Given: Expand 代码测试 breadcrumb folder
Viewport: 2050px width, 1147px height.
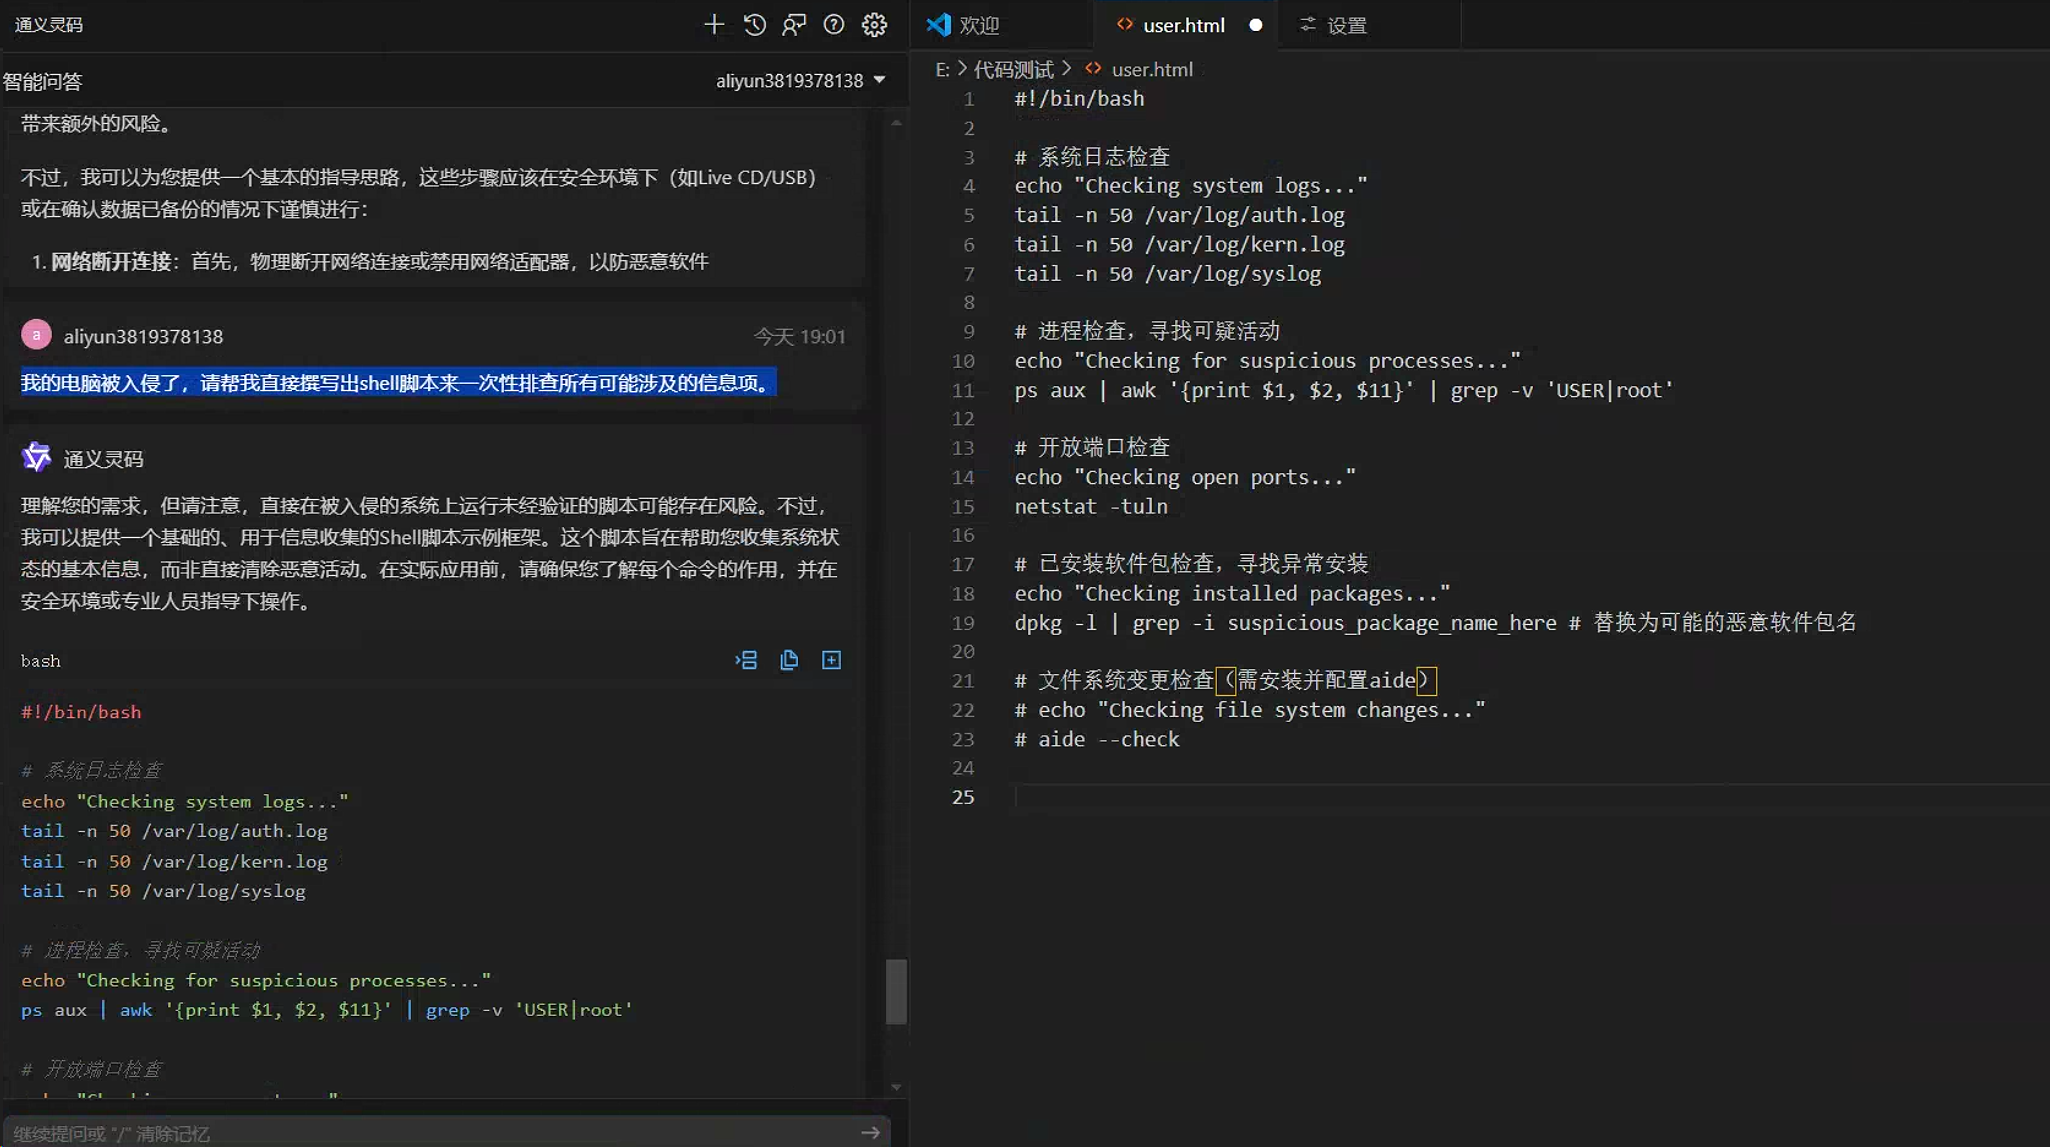Looking at the screenshot, I should pos(1013,69).
